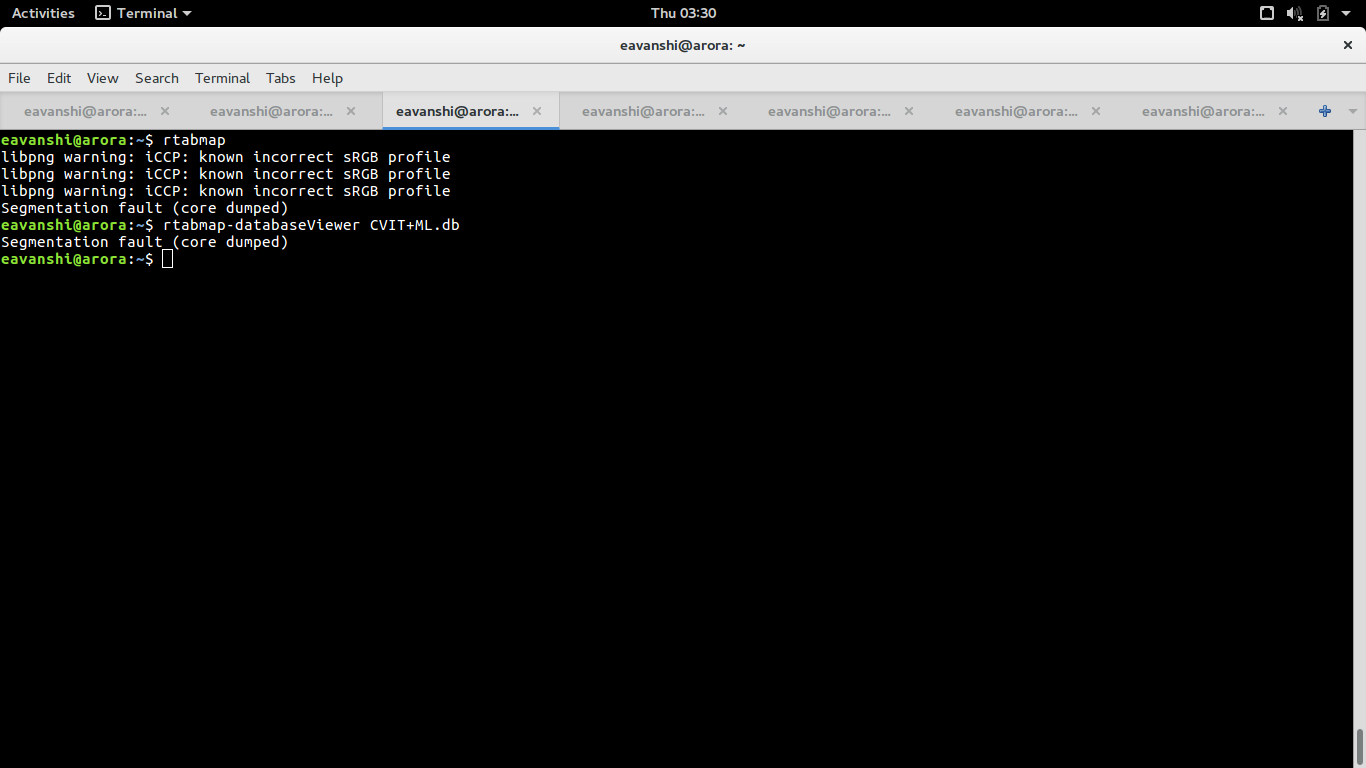Open the Help menu
Screen dimensions: 1366x768
(327, 78)
